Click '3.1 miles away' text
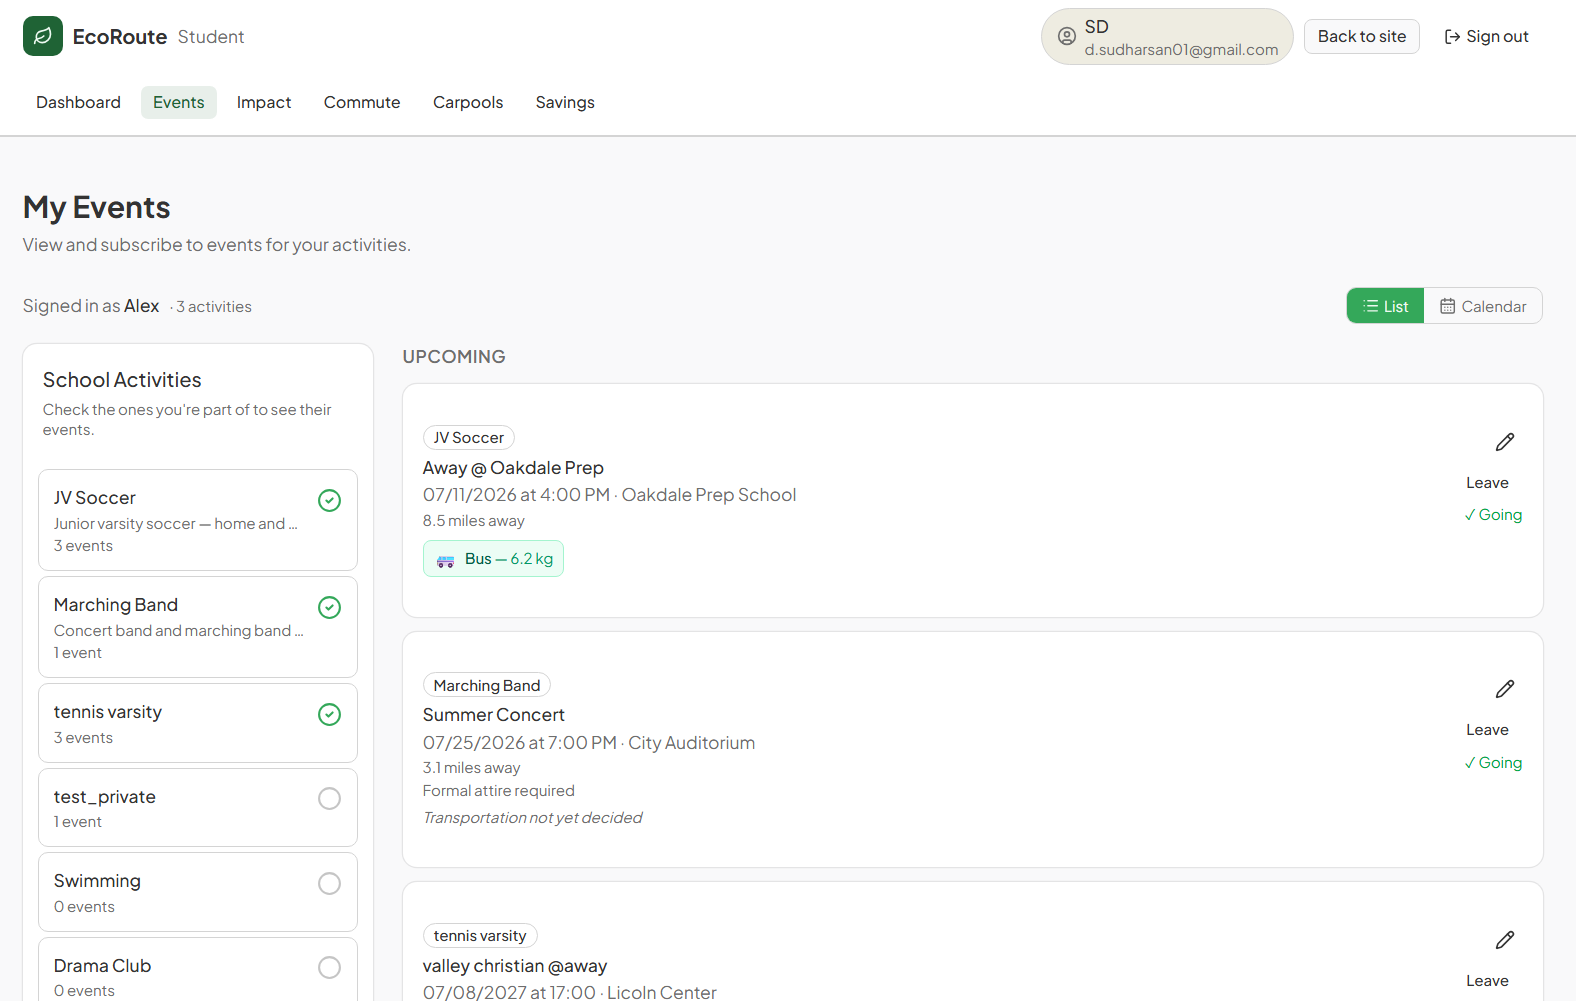This screenshot has height=1001, width=1576. tap(471, 768)
